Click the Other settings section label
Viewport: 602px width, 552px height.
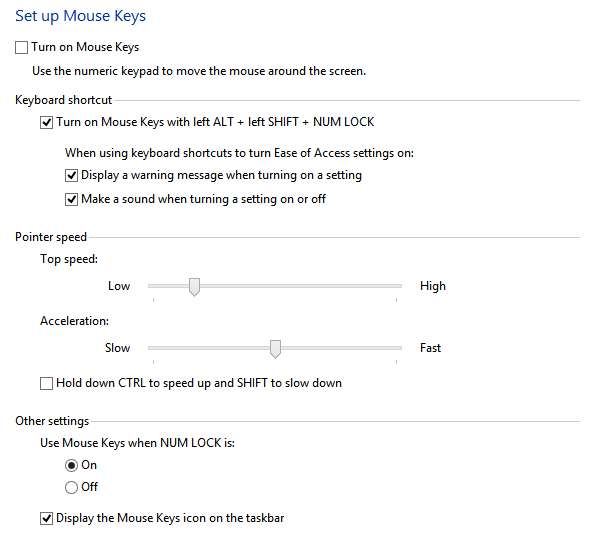52,421
